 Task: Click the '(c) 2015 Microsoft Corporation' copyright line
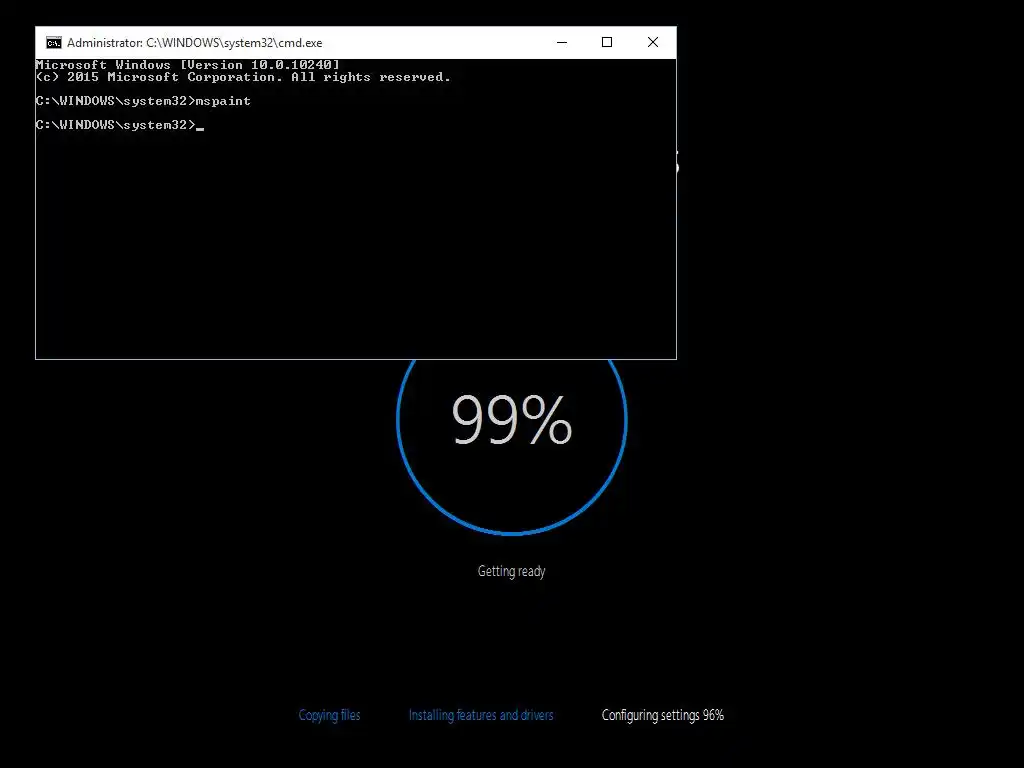(243, 77)
